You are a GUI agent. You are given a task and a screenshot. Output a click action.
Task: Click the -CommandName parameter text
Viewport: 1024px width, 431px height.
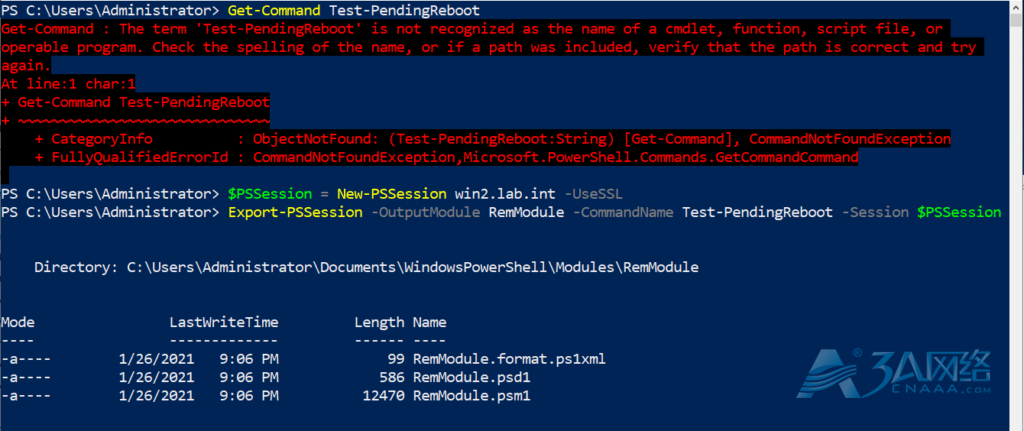click(623, 212)
